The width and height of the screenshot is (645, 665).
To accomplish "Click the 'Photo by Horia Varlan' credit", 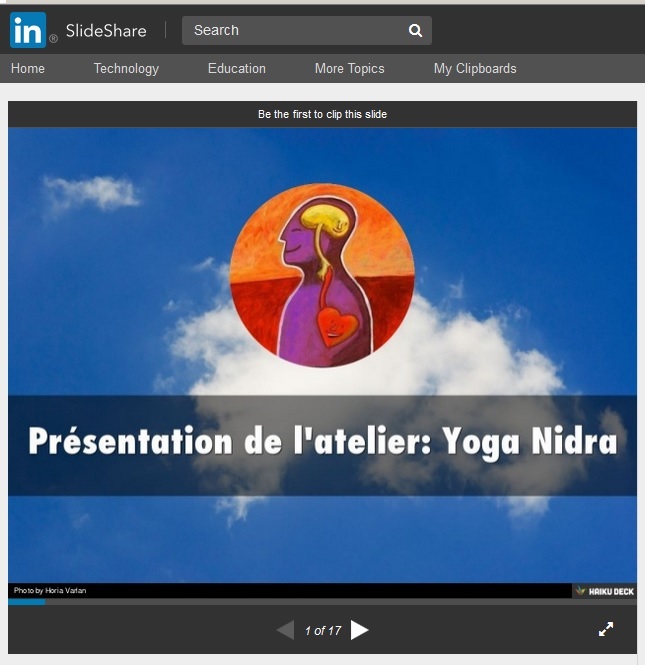I will coord(50,591).
